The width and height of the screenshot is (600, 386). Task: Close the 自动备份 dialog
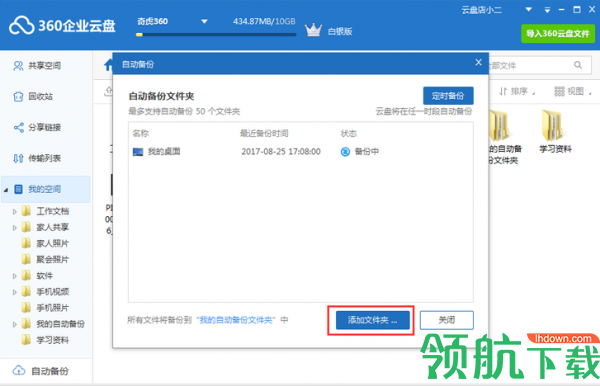point(478,62)
